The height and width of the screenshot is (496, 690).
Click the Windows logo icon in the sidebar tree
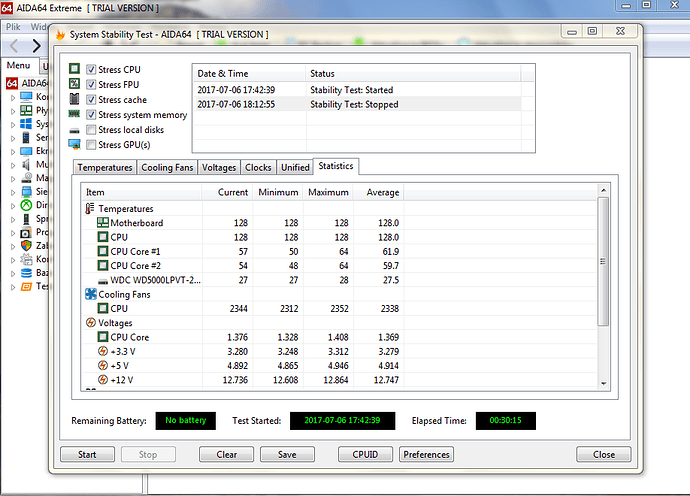[x=26, y=124]
